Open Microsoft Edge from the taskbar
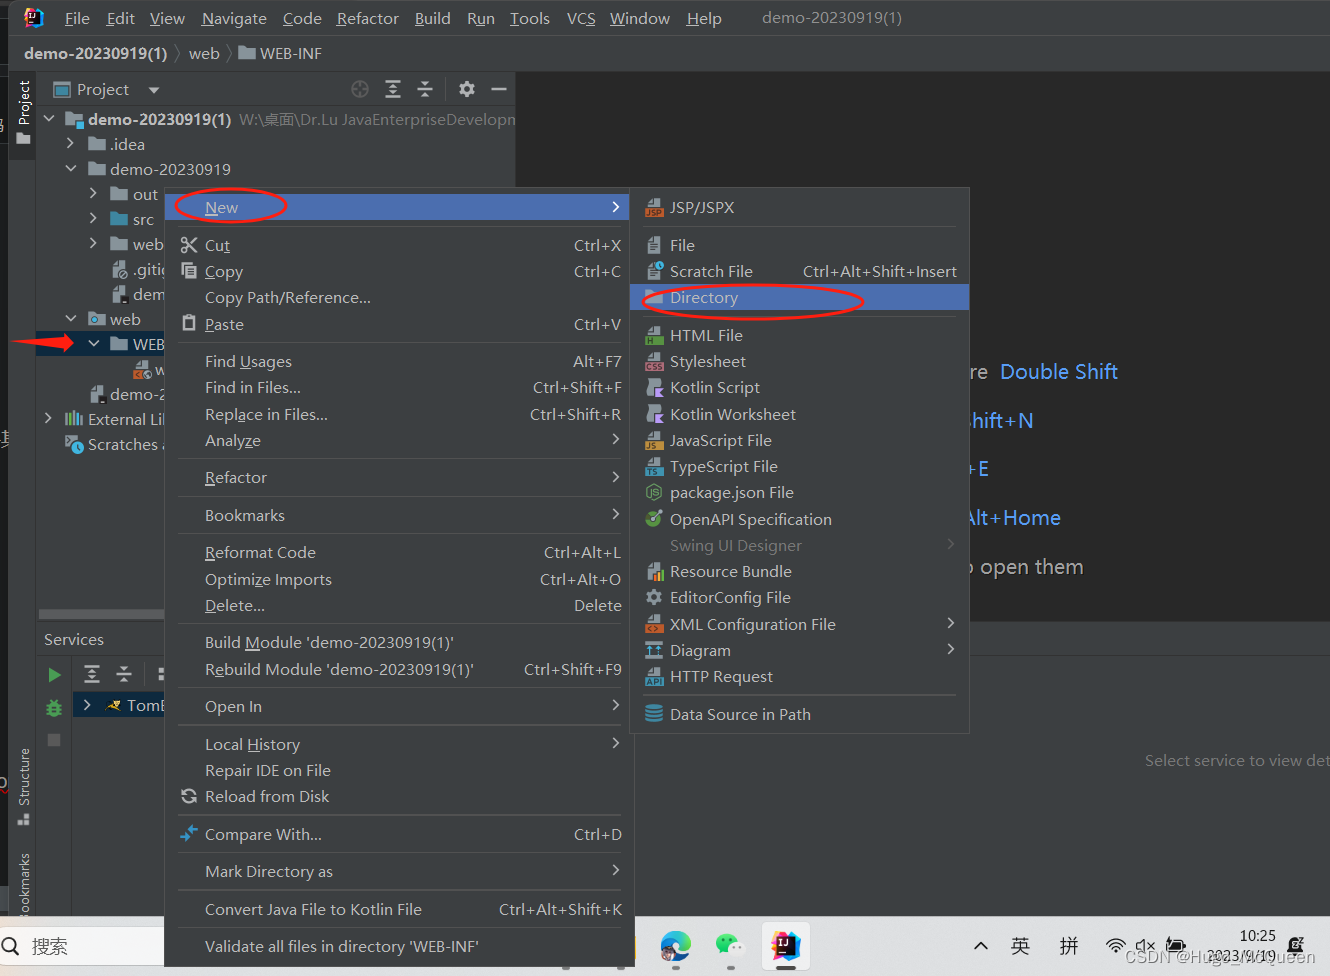The height and width of the screenshot is (976, 1330). click(676, 946)
